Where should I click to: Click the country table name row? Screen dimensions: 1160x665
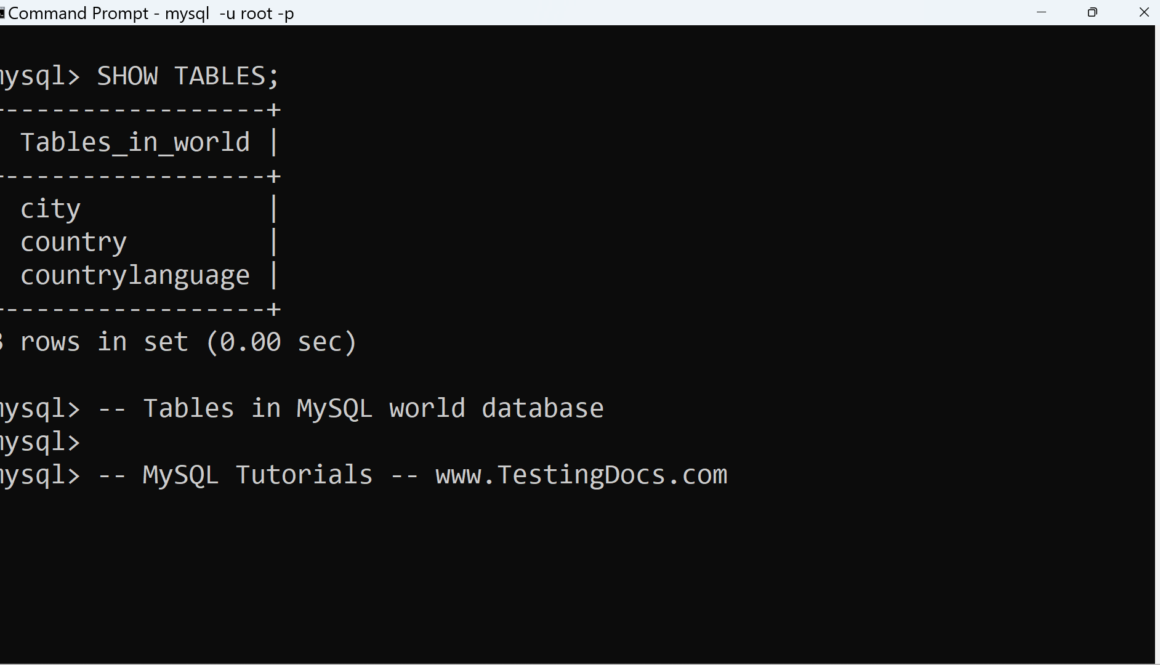73,242
